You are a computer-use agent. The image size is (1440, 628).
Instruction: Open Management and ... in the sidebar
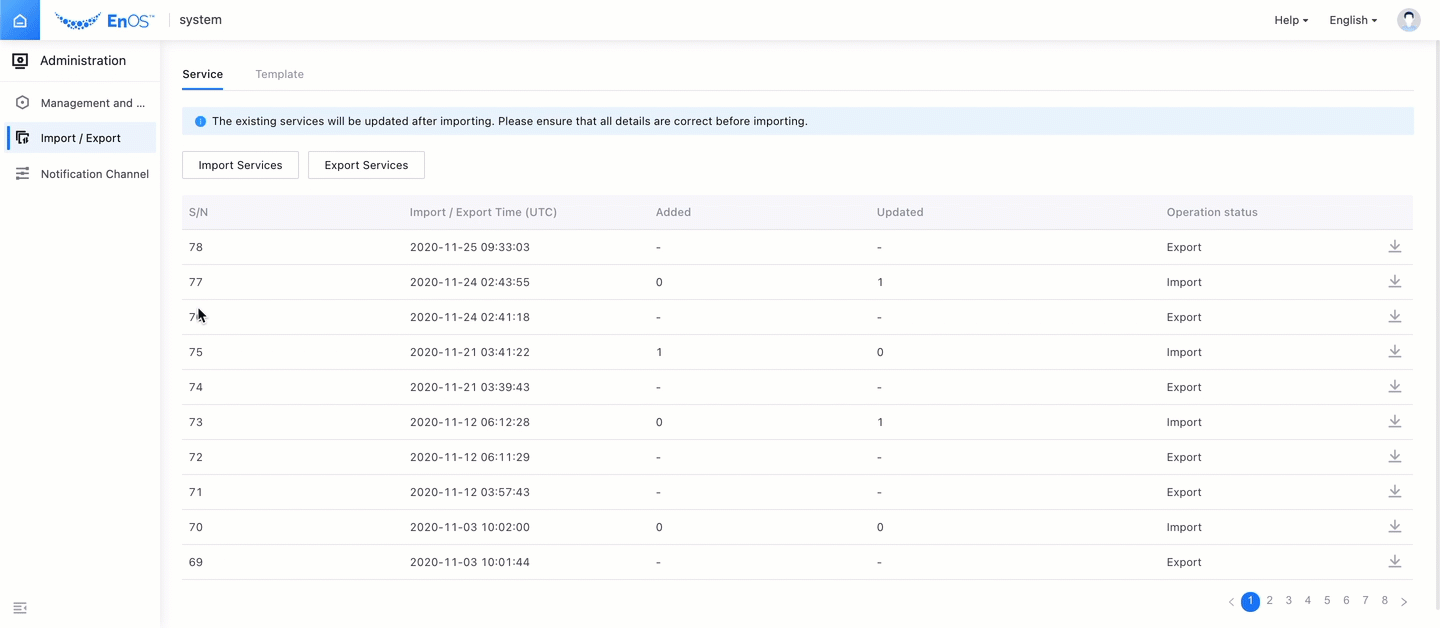tap(92, 103)
